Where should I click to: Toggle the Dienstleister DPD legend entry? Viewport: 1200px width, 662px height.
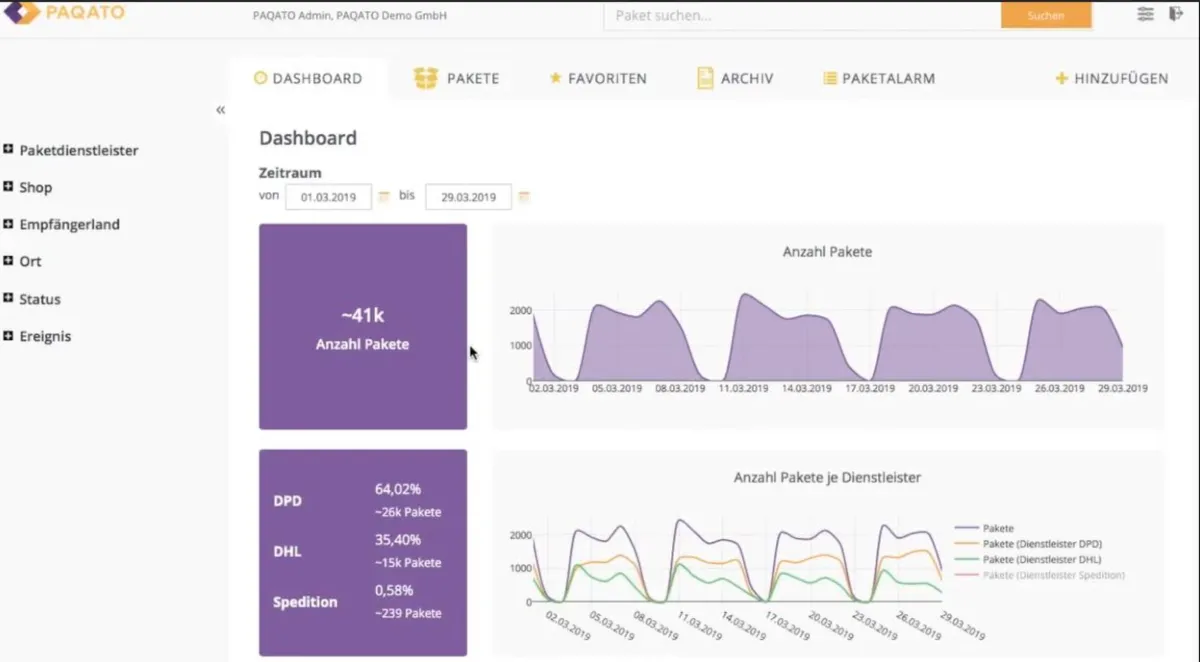pos(1040,543)
